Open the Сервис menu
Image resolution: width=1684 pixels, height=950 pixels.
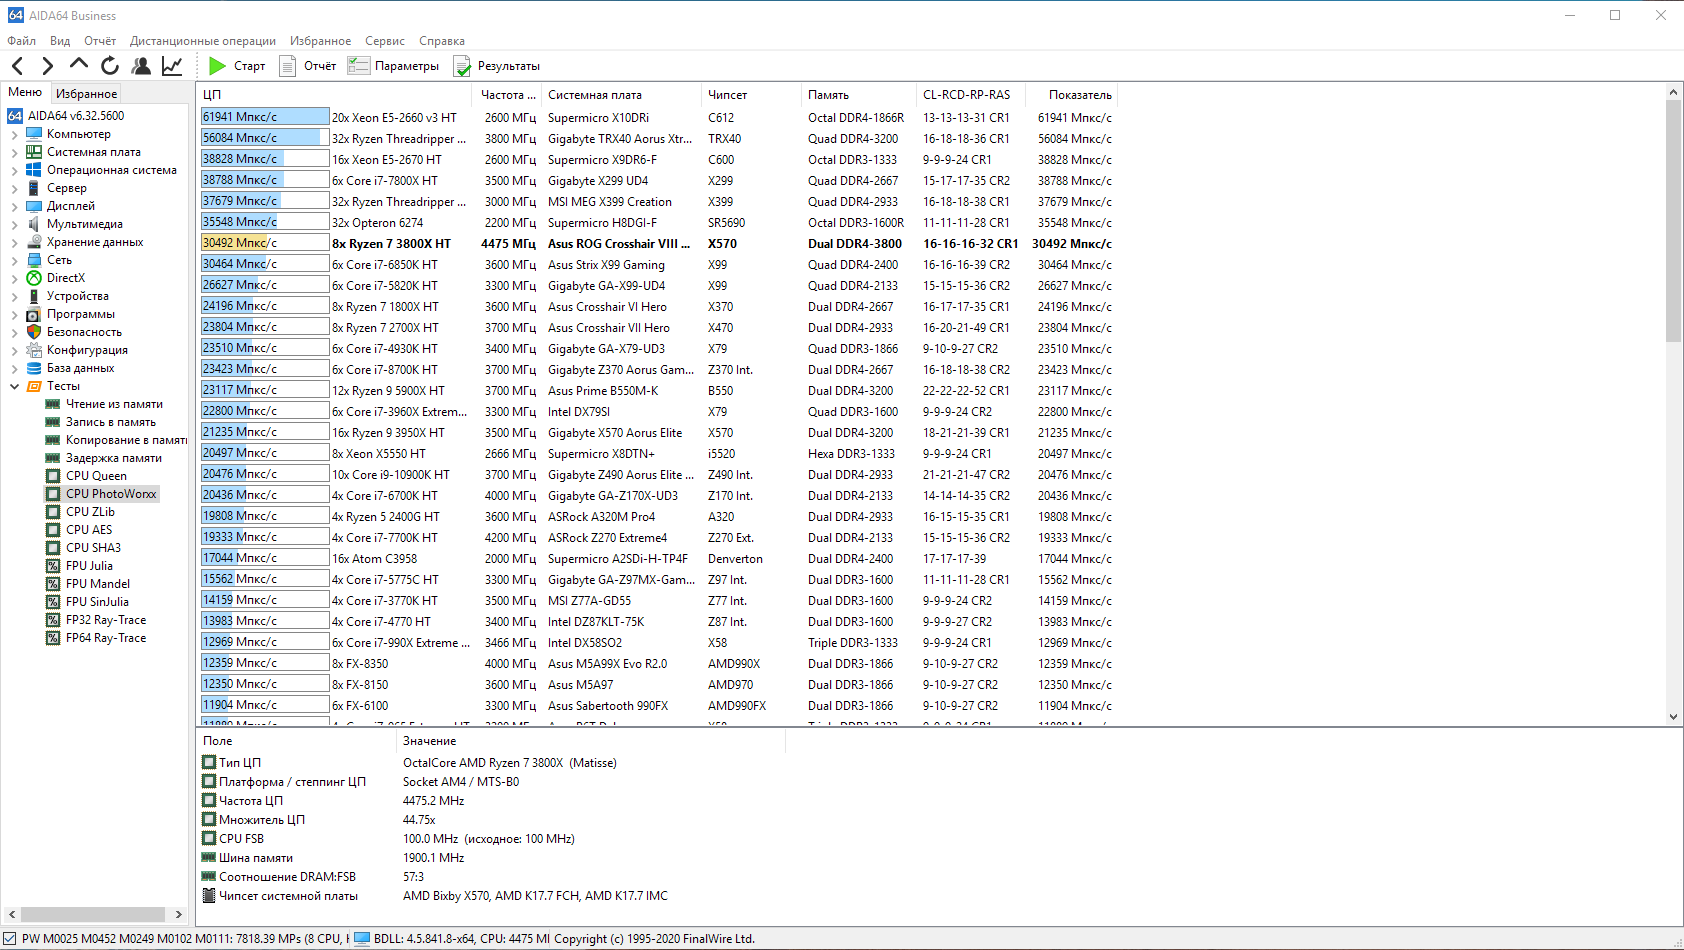pos(385,41)
